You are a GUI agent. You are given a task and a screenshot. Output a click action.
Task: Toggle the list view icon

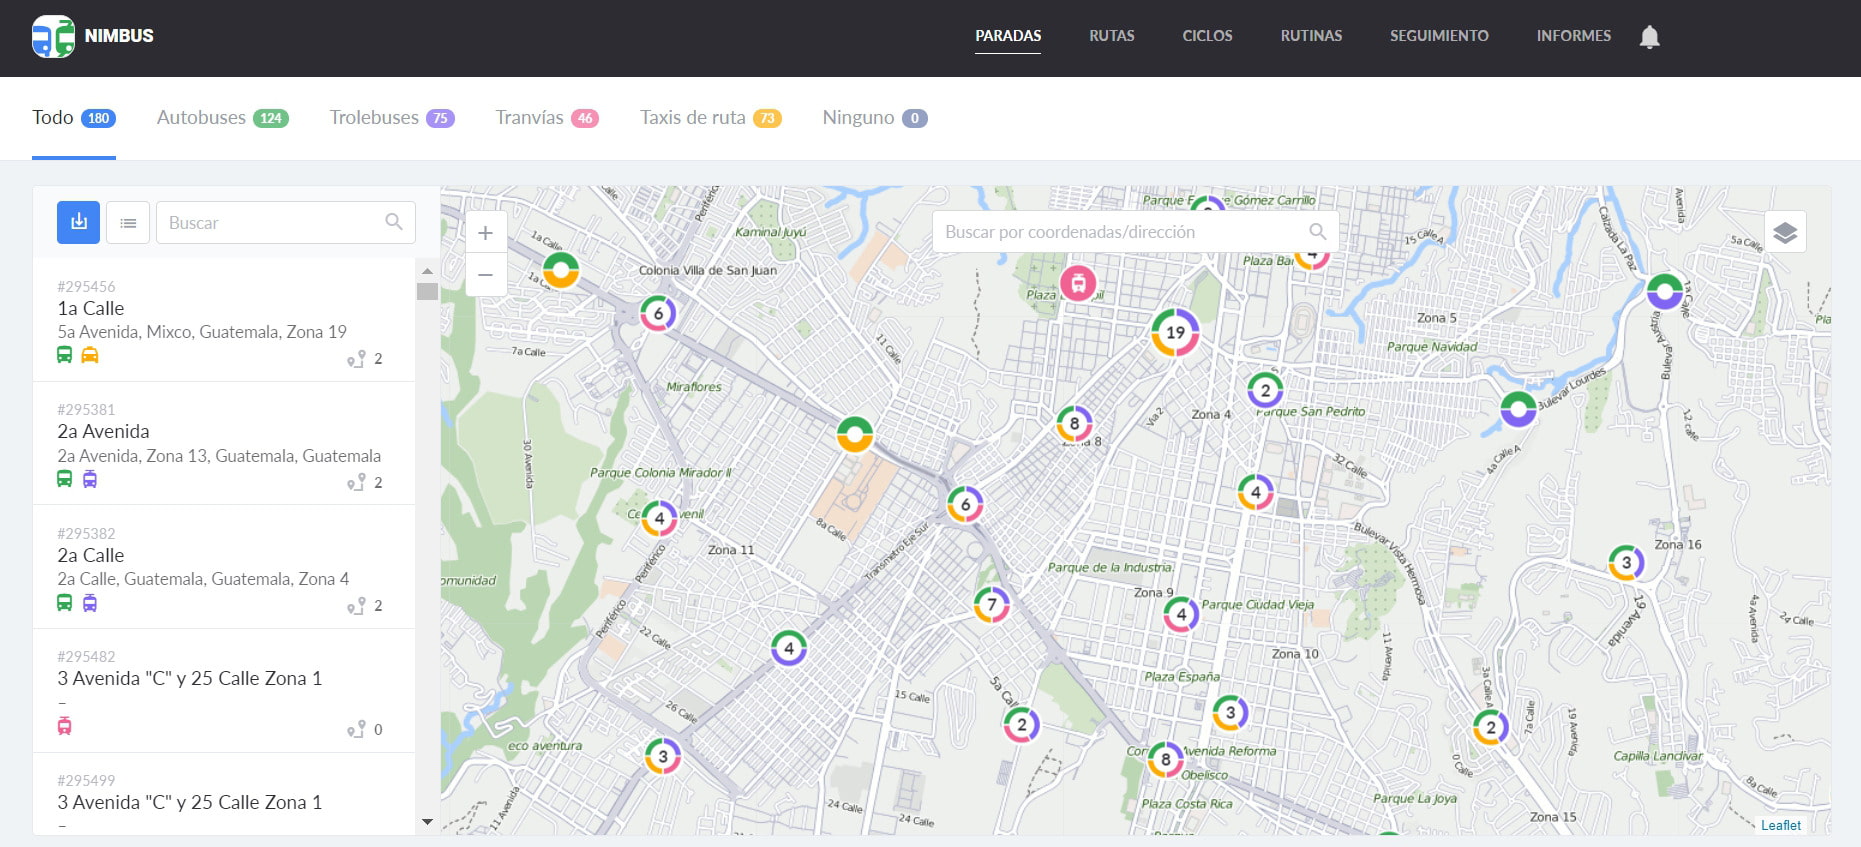tap(128, 222)
